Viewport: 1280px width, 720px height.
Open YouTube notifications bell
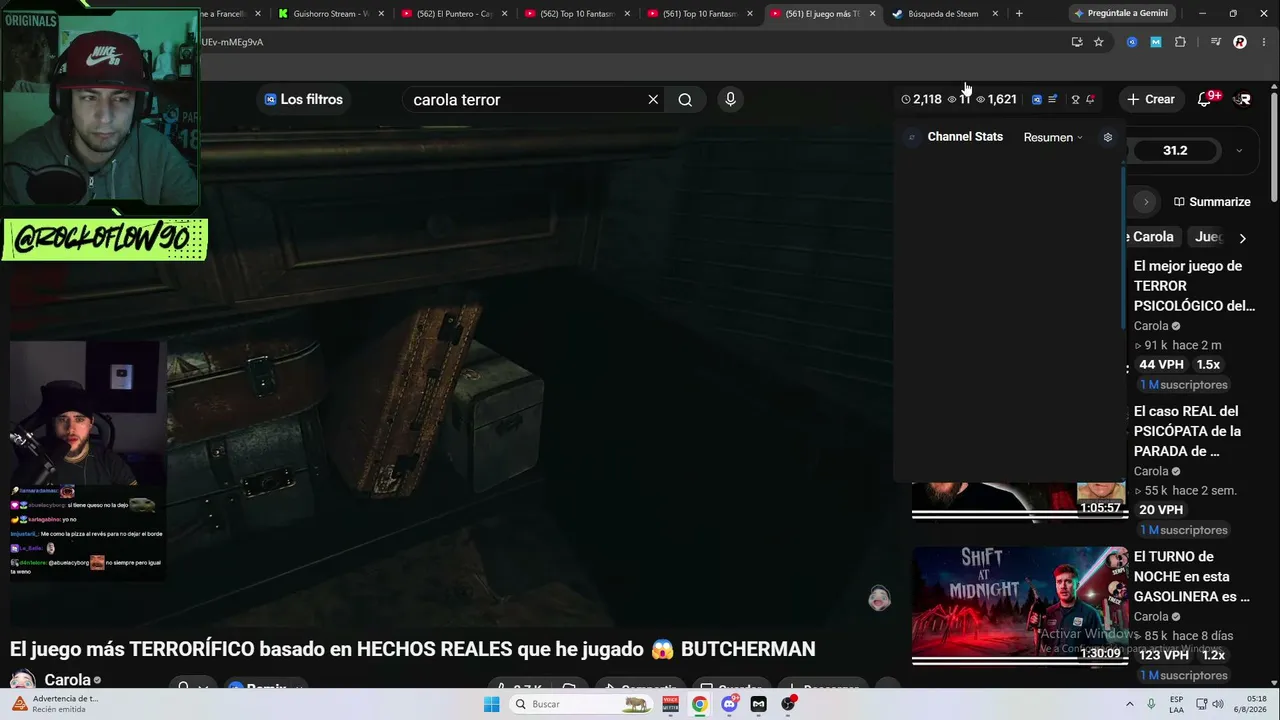click(x=1205, y=99)
